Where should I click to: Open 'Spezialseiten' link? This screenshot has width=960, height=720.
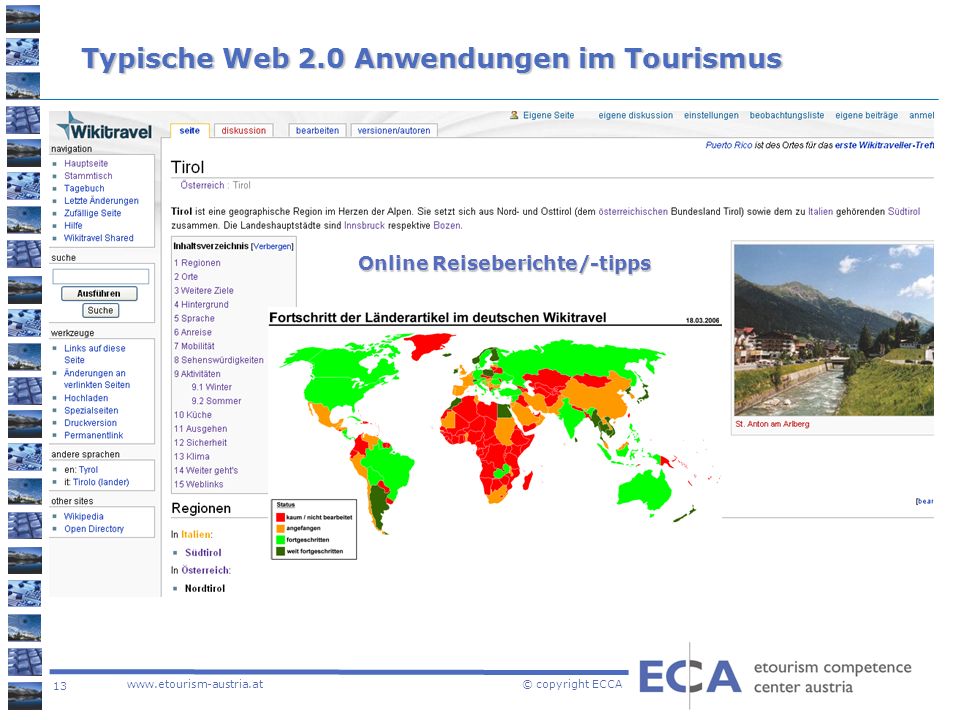click(91, 410)
